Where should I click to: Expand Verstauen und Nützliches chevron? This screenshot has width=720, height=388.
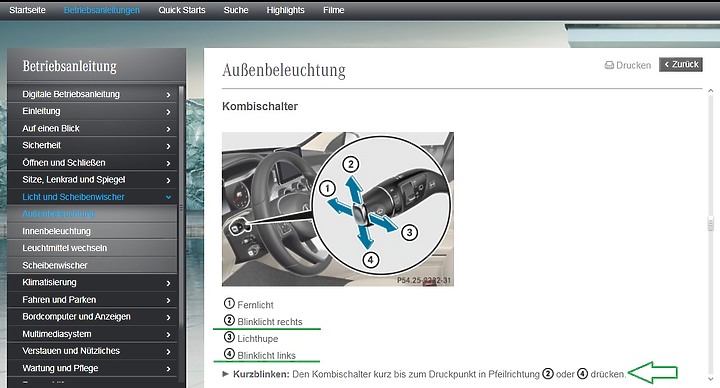(169, 352)
